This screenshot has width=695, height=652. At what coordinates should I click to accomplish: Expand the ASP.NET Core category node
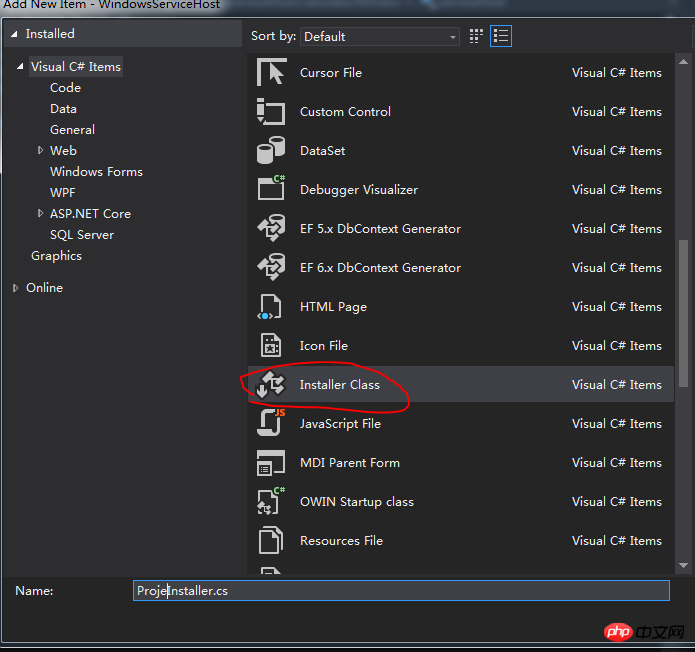pyautogui.click(x=40, y=213)
